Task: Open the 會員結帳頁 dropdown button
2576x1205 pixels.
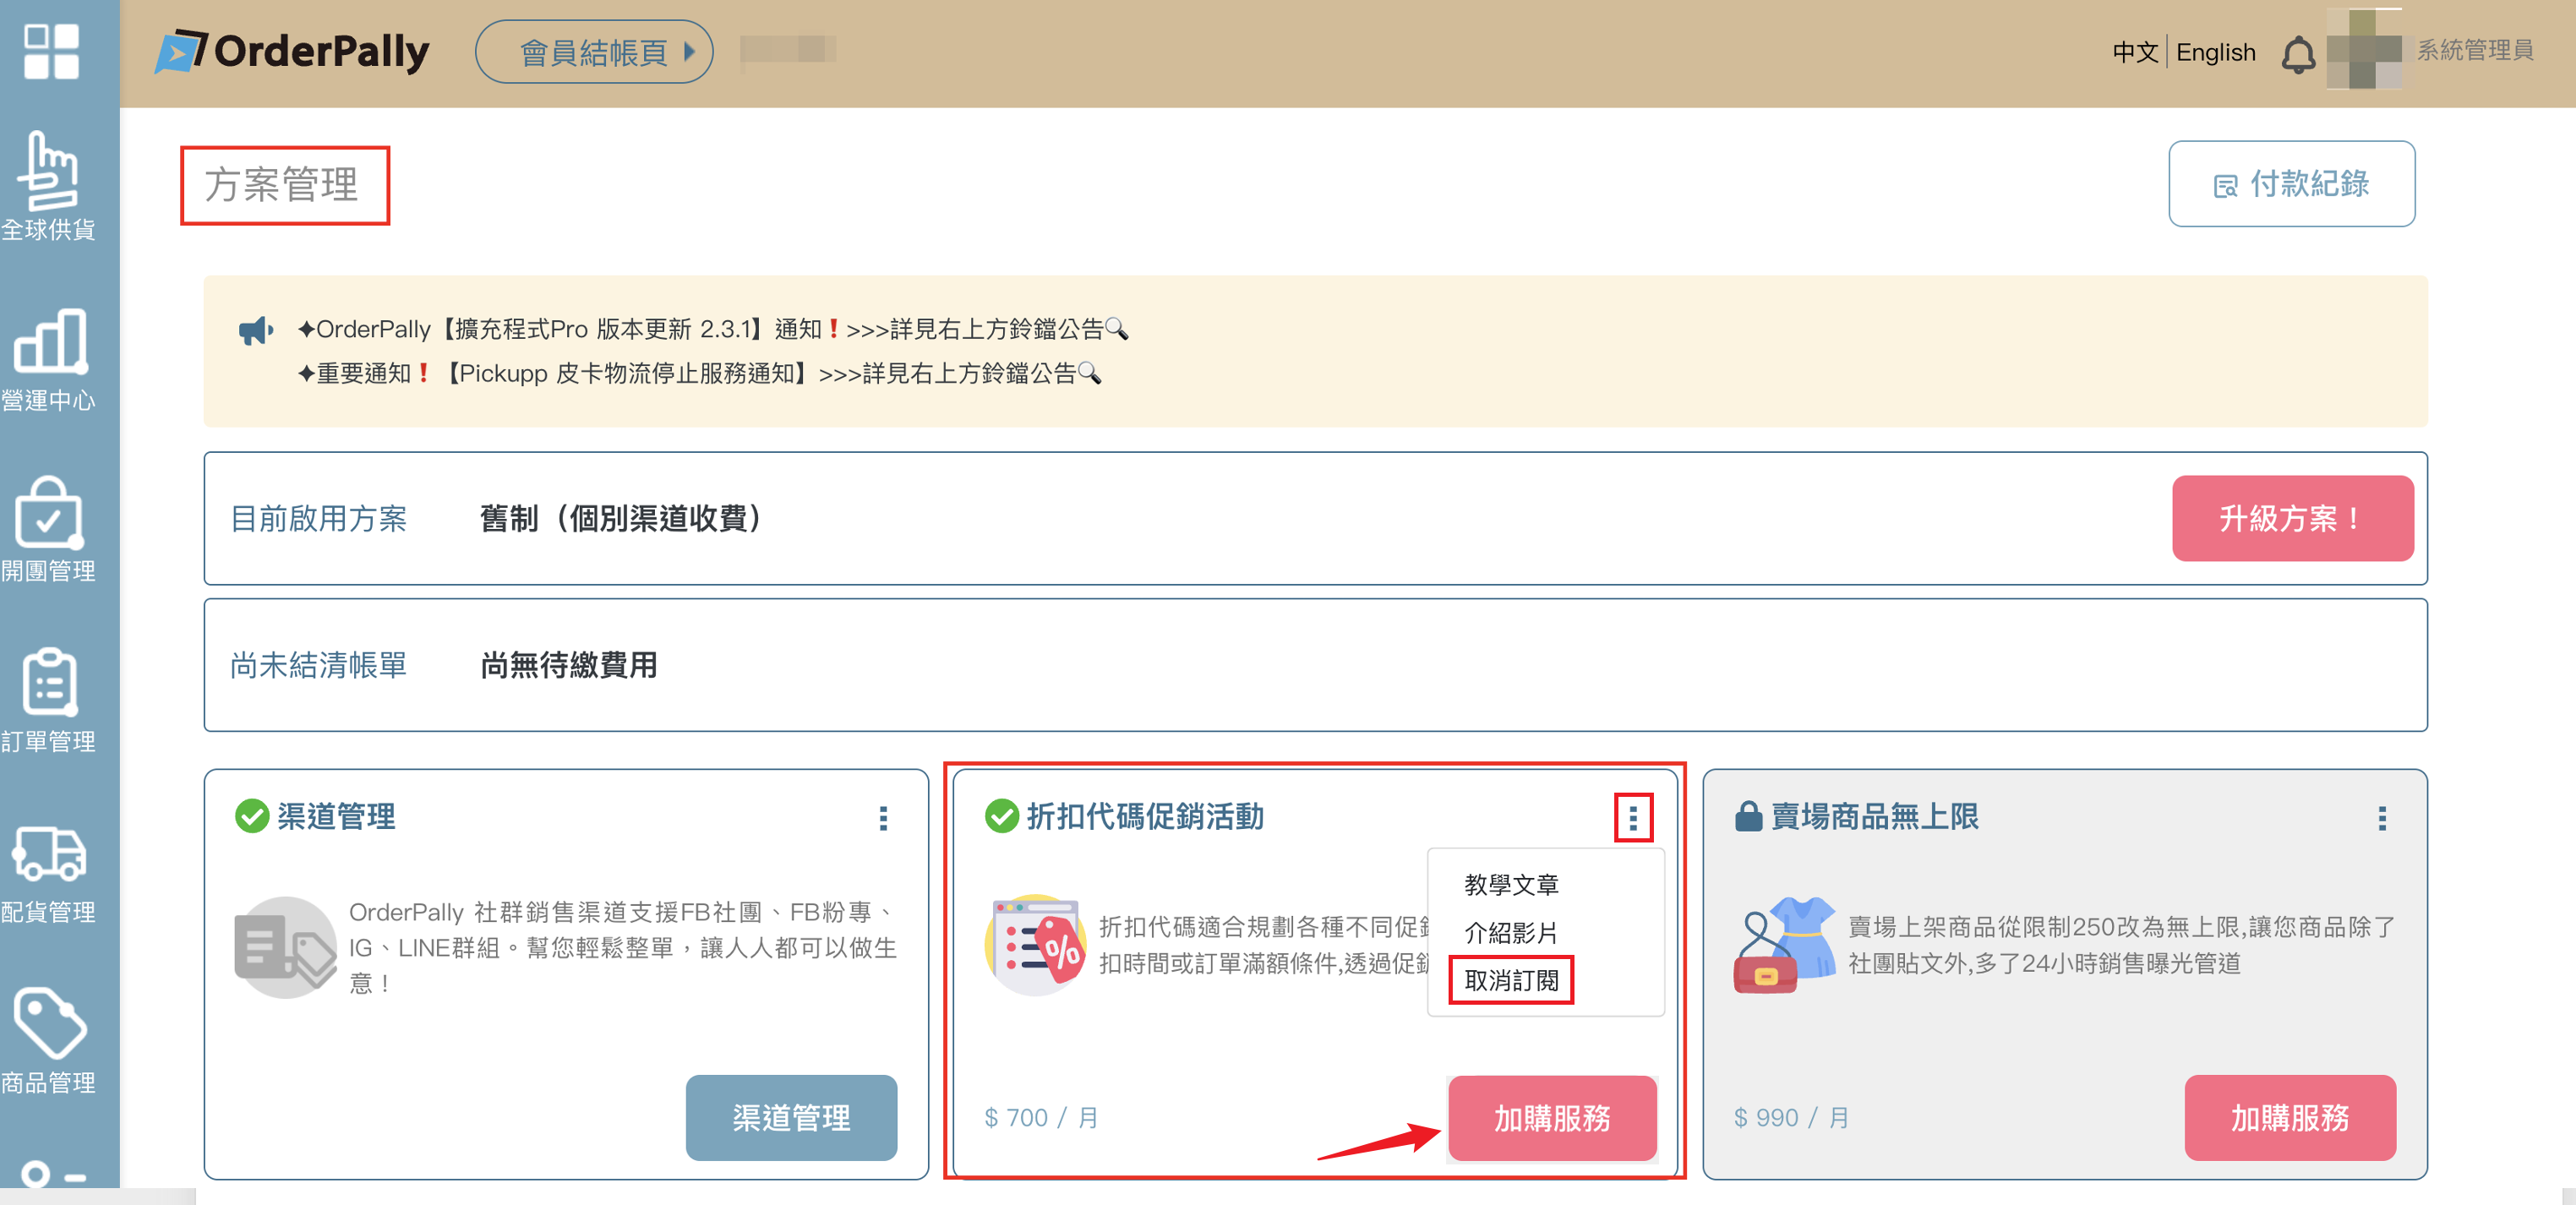Action: tap(594, 52)
